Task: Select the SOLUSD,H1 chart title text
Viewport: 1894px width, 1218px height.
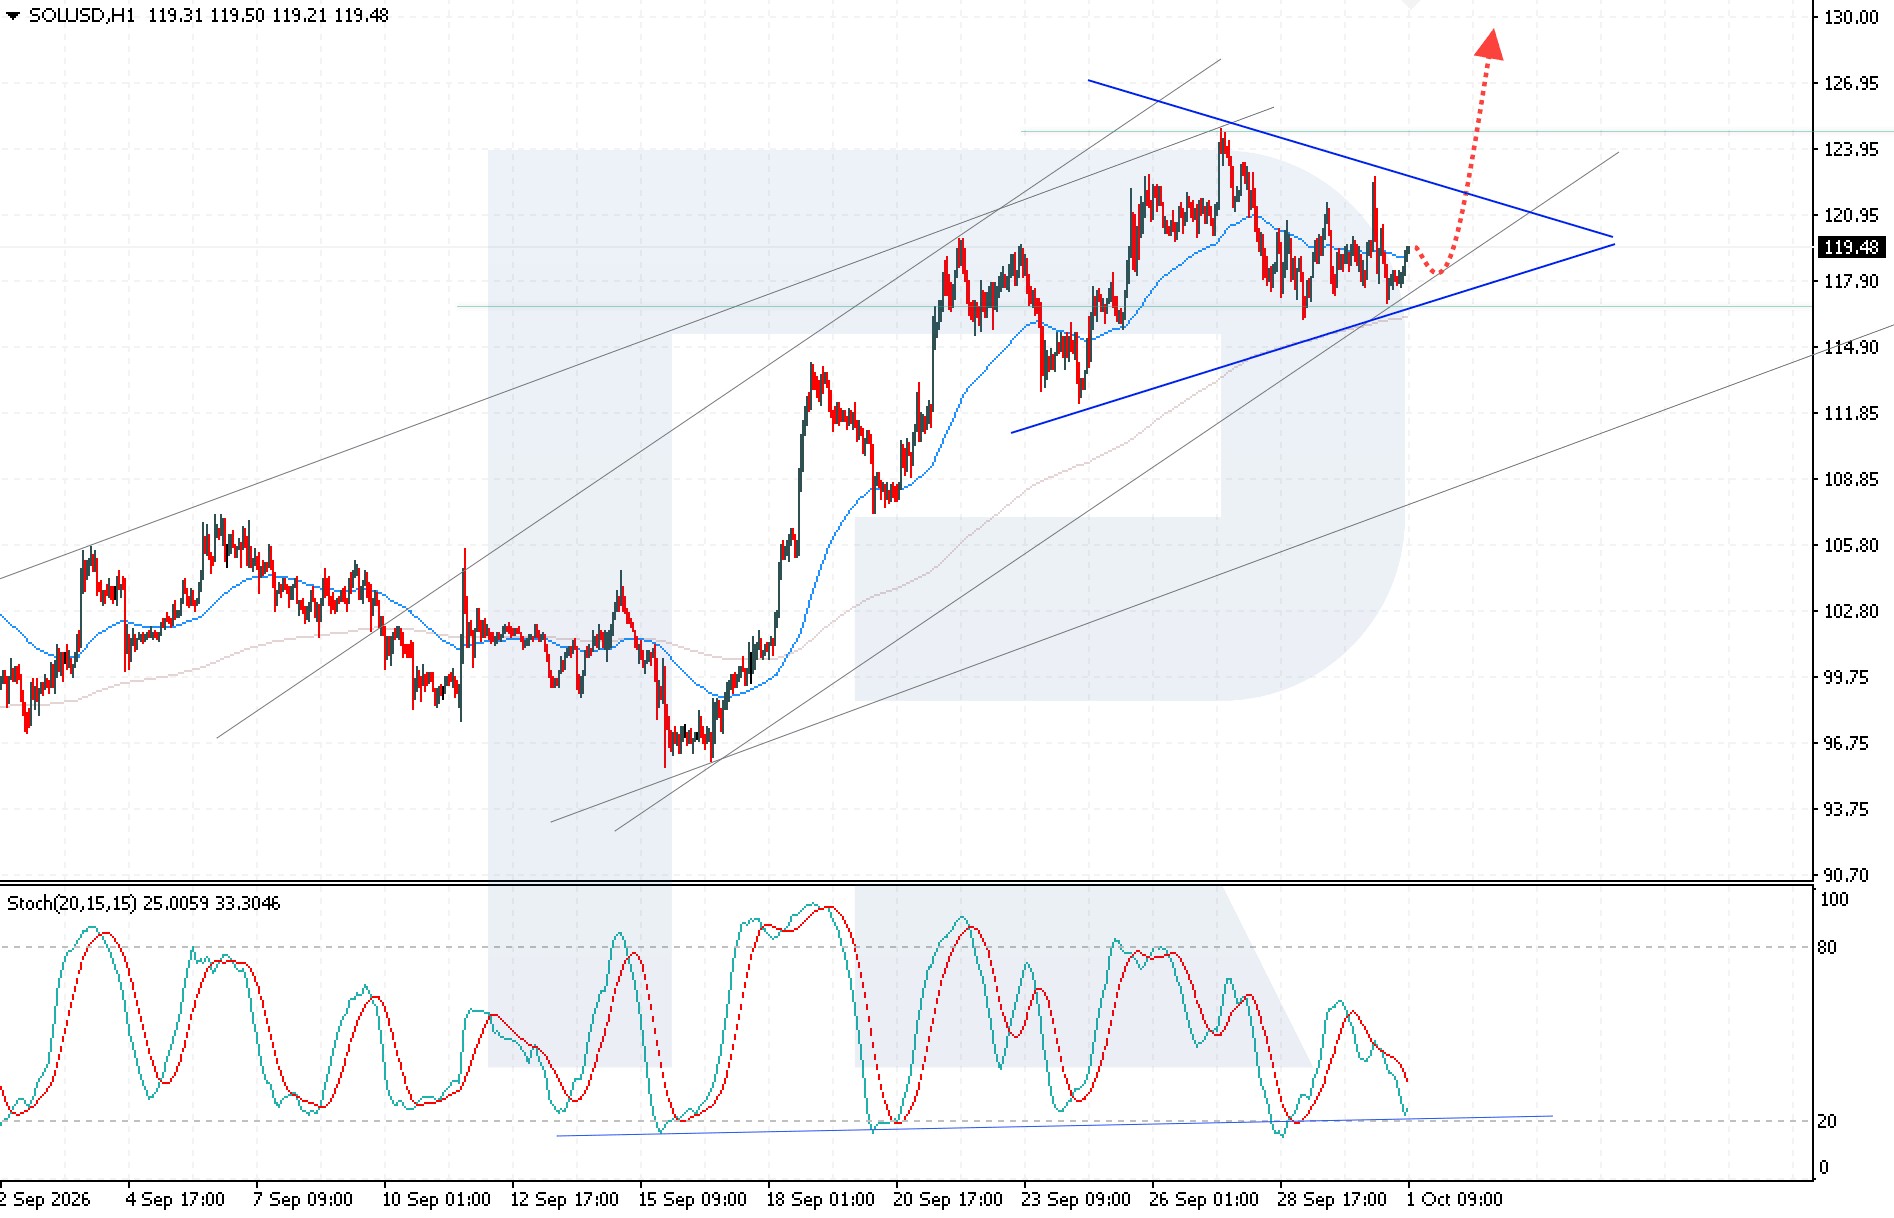Action: click(82, 15)
